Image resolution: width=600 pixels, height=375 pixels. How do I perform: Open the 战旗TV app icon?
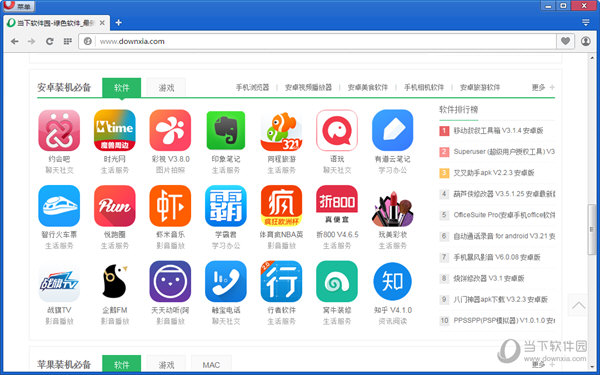[x=59, y=282]
